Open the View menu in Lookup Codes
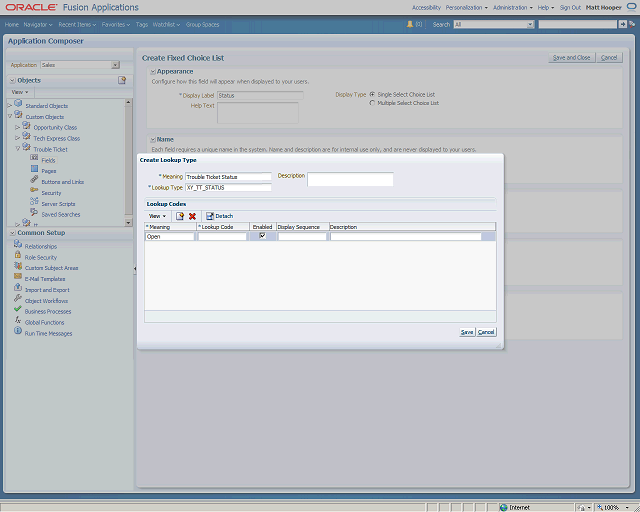This screenshot has height=512, width=640. [x=157, y=216]
